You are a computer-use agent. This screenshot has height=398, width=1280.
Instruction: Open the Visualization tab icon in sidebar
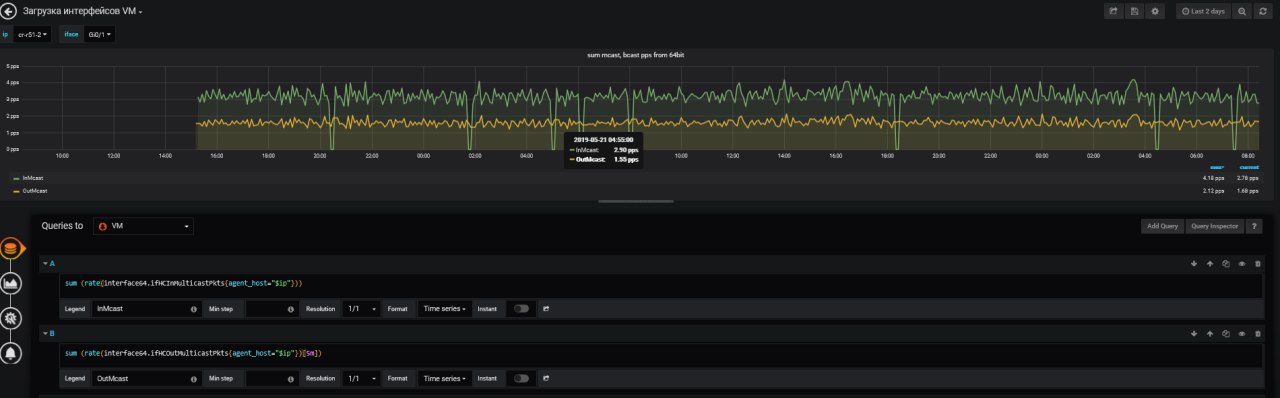coord(11,284)
